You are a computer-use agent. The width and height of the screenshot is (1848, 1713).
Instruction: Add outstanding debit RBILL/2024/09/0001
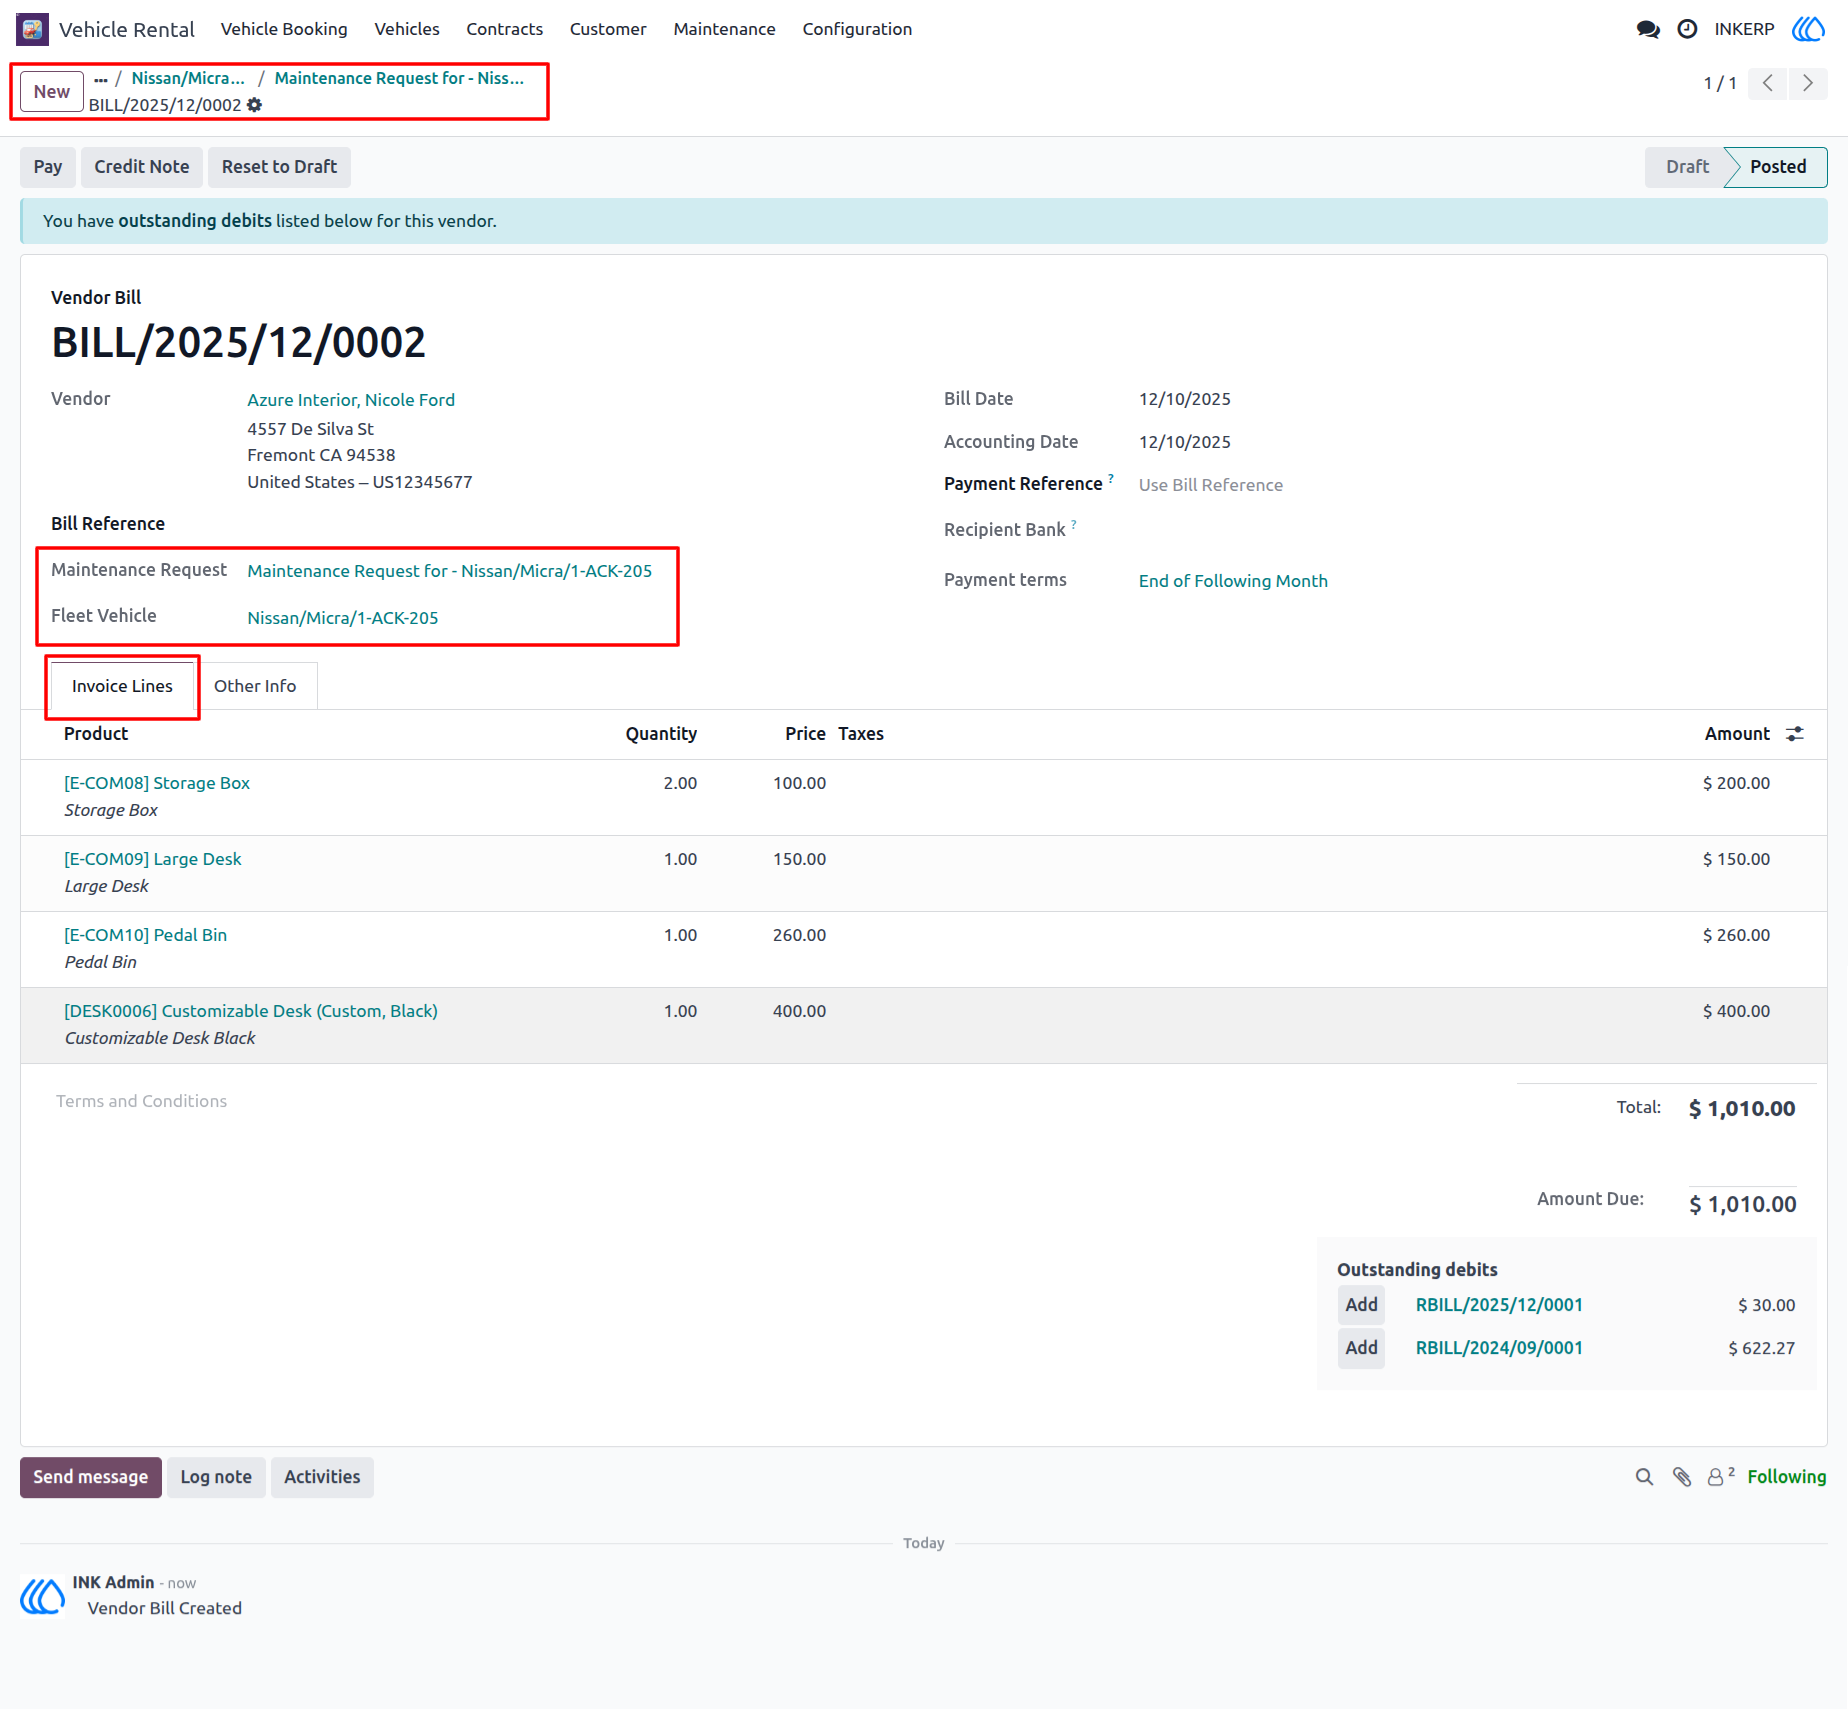pyautogui.click(x=1361, y=1348)
